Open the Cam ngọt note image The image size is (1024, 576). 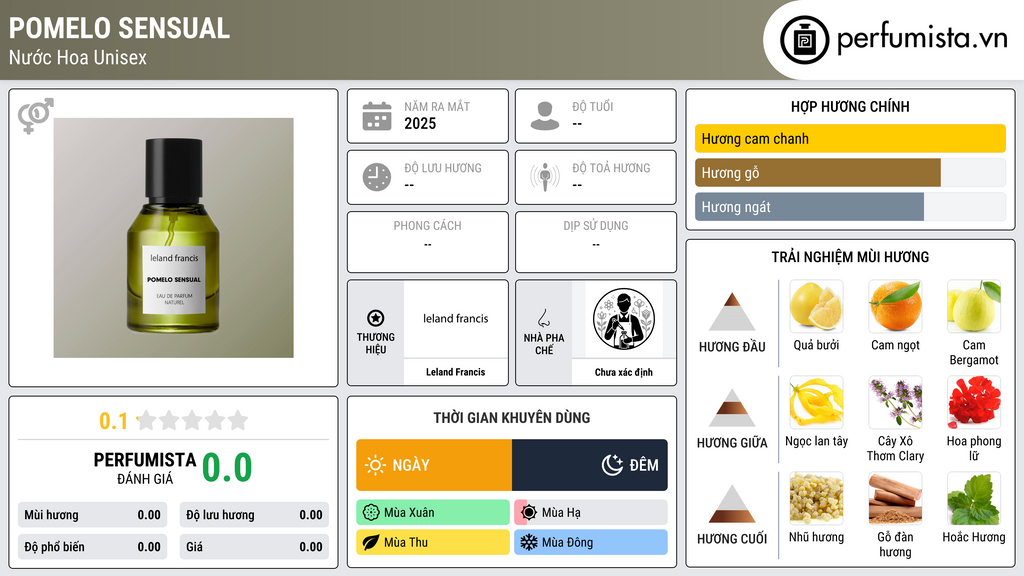[x=895, y=307]
